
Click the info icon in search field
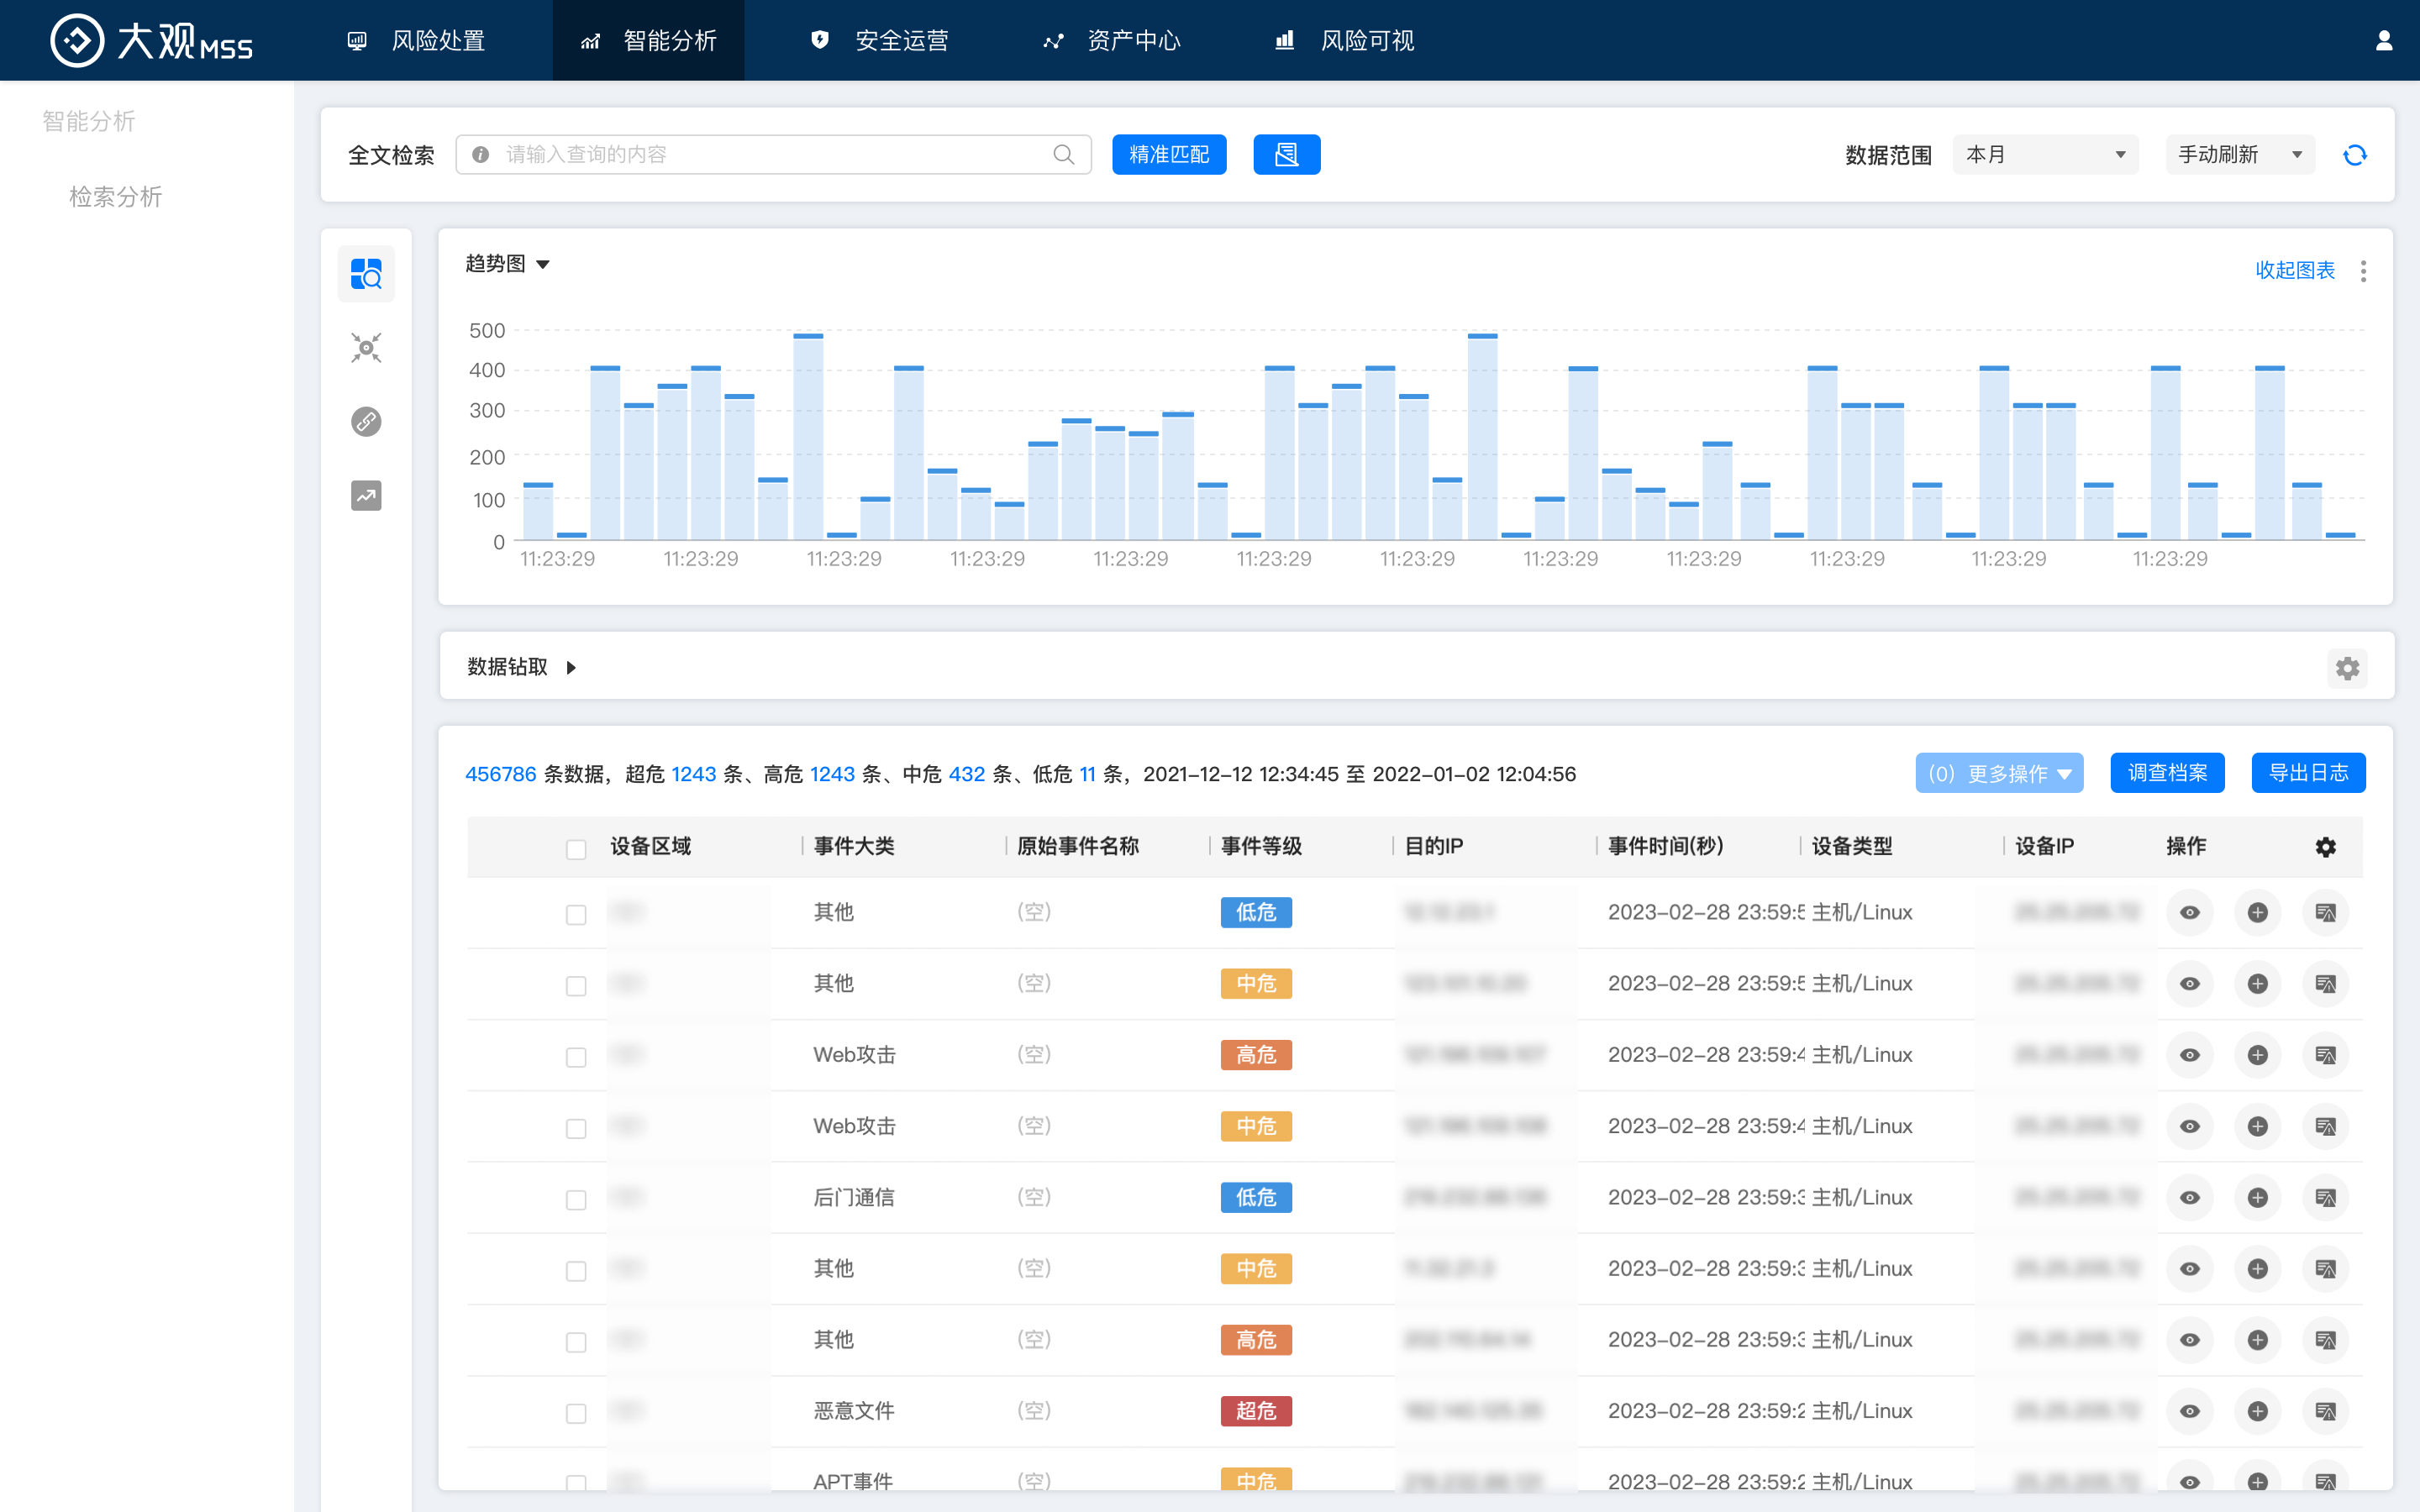[x=481, y=155]
